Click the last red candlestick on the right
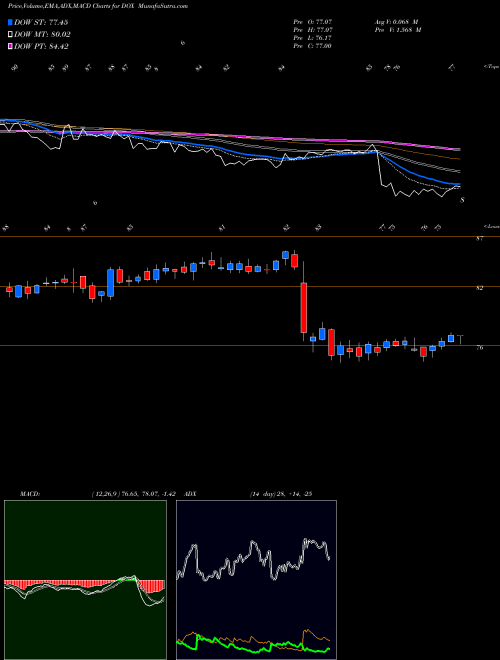The width and height of the screenshot is (500, 660). [460, 335]
